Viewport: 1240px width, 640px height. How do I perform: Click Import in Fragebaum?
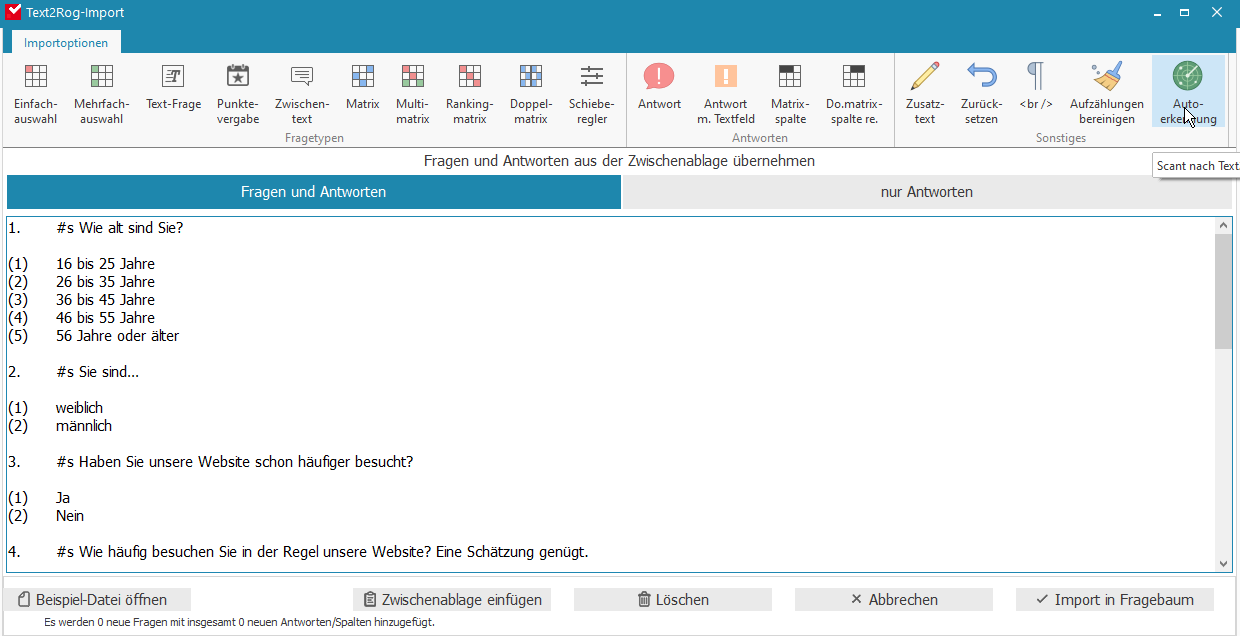[1114, 599]
